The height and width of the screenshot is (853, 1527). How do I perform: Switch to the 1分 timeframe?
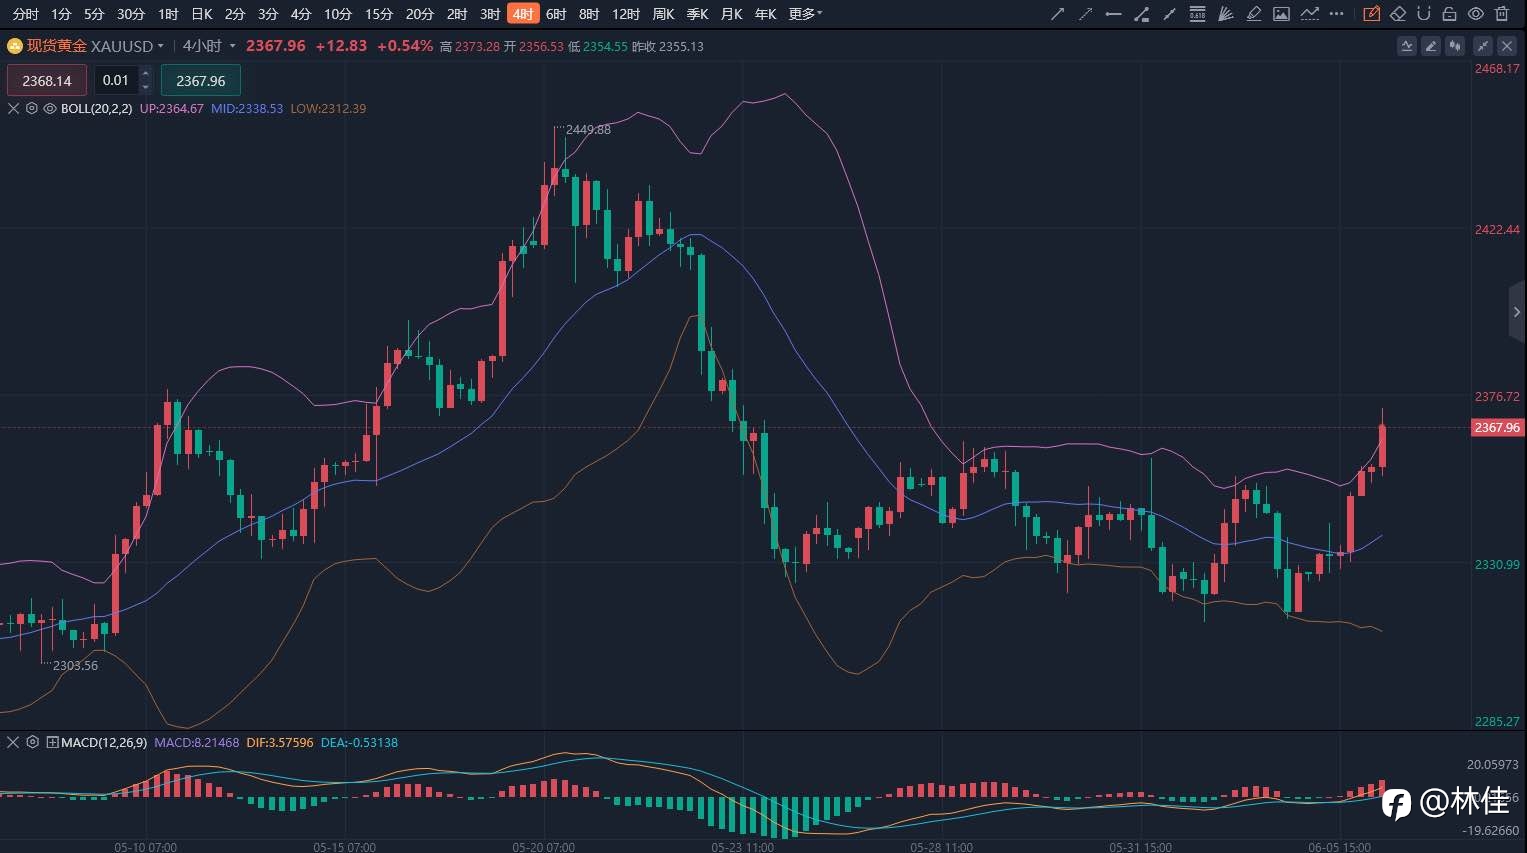pos(62,14)
